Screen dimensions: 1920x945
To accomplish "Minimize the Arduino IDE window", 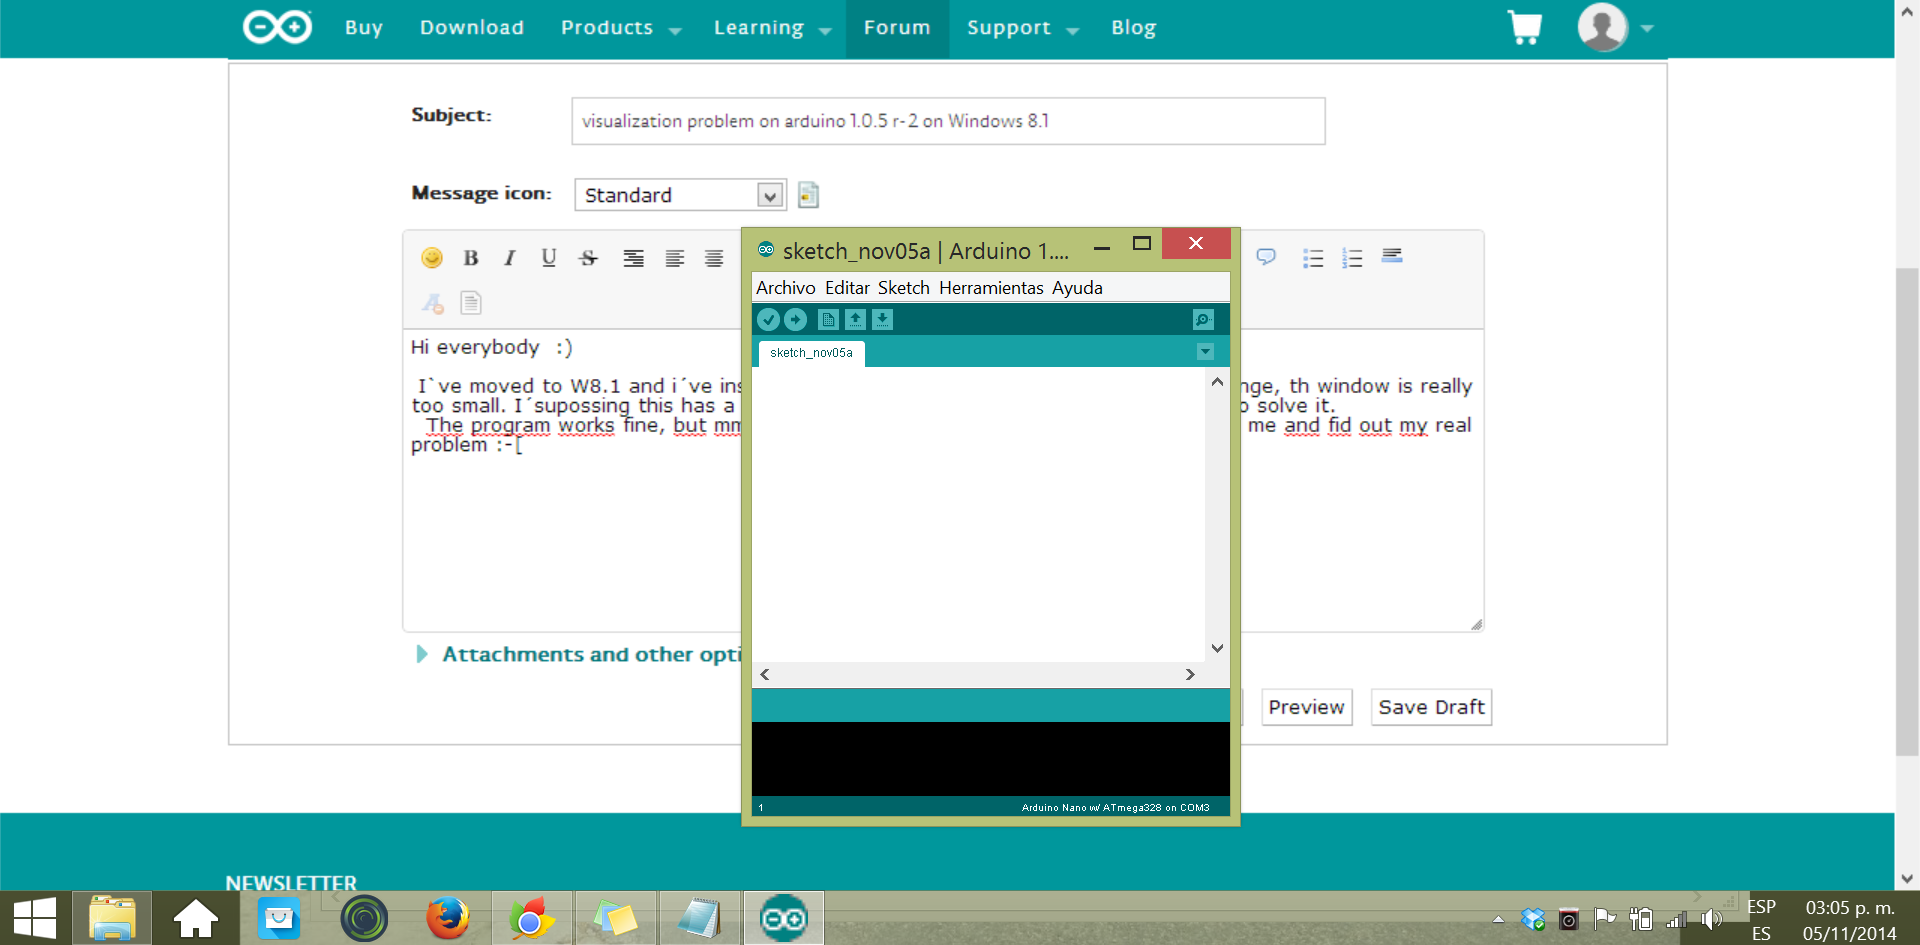I will (x=1102, y=247).
